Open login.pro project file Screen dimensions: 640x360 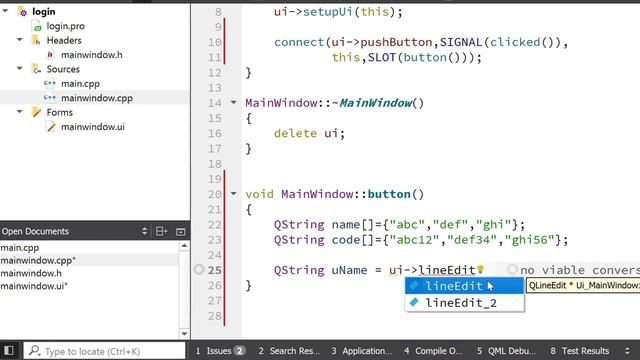[66, 26]
